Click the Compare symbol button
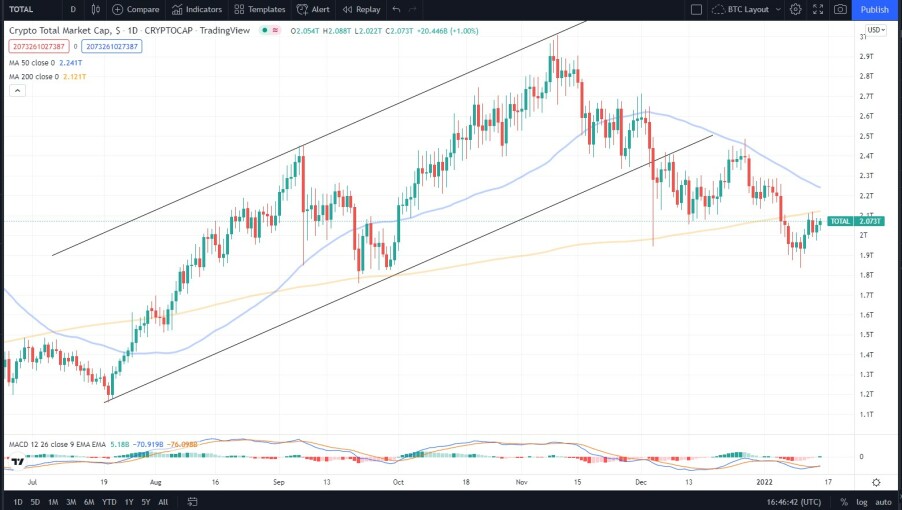 coord(136,9)
